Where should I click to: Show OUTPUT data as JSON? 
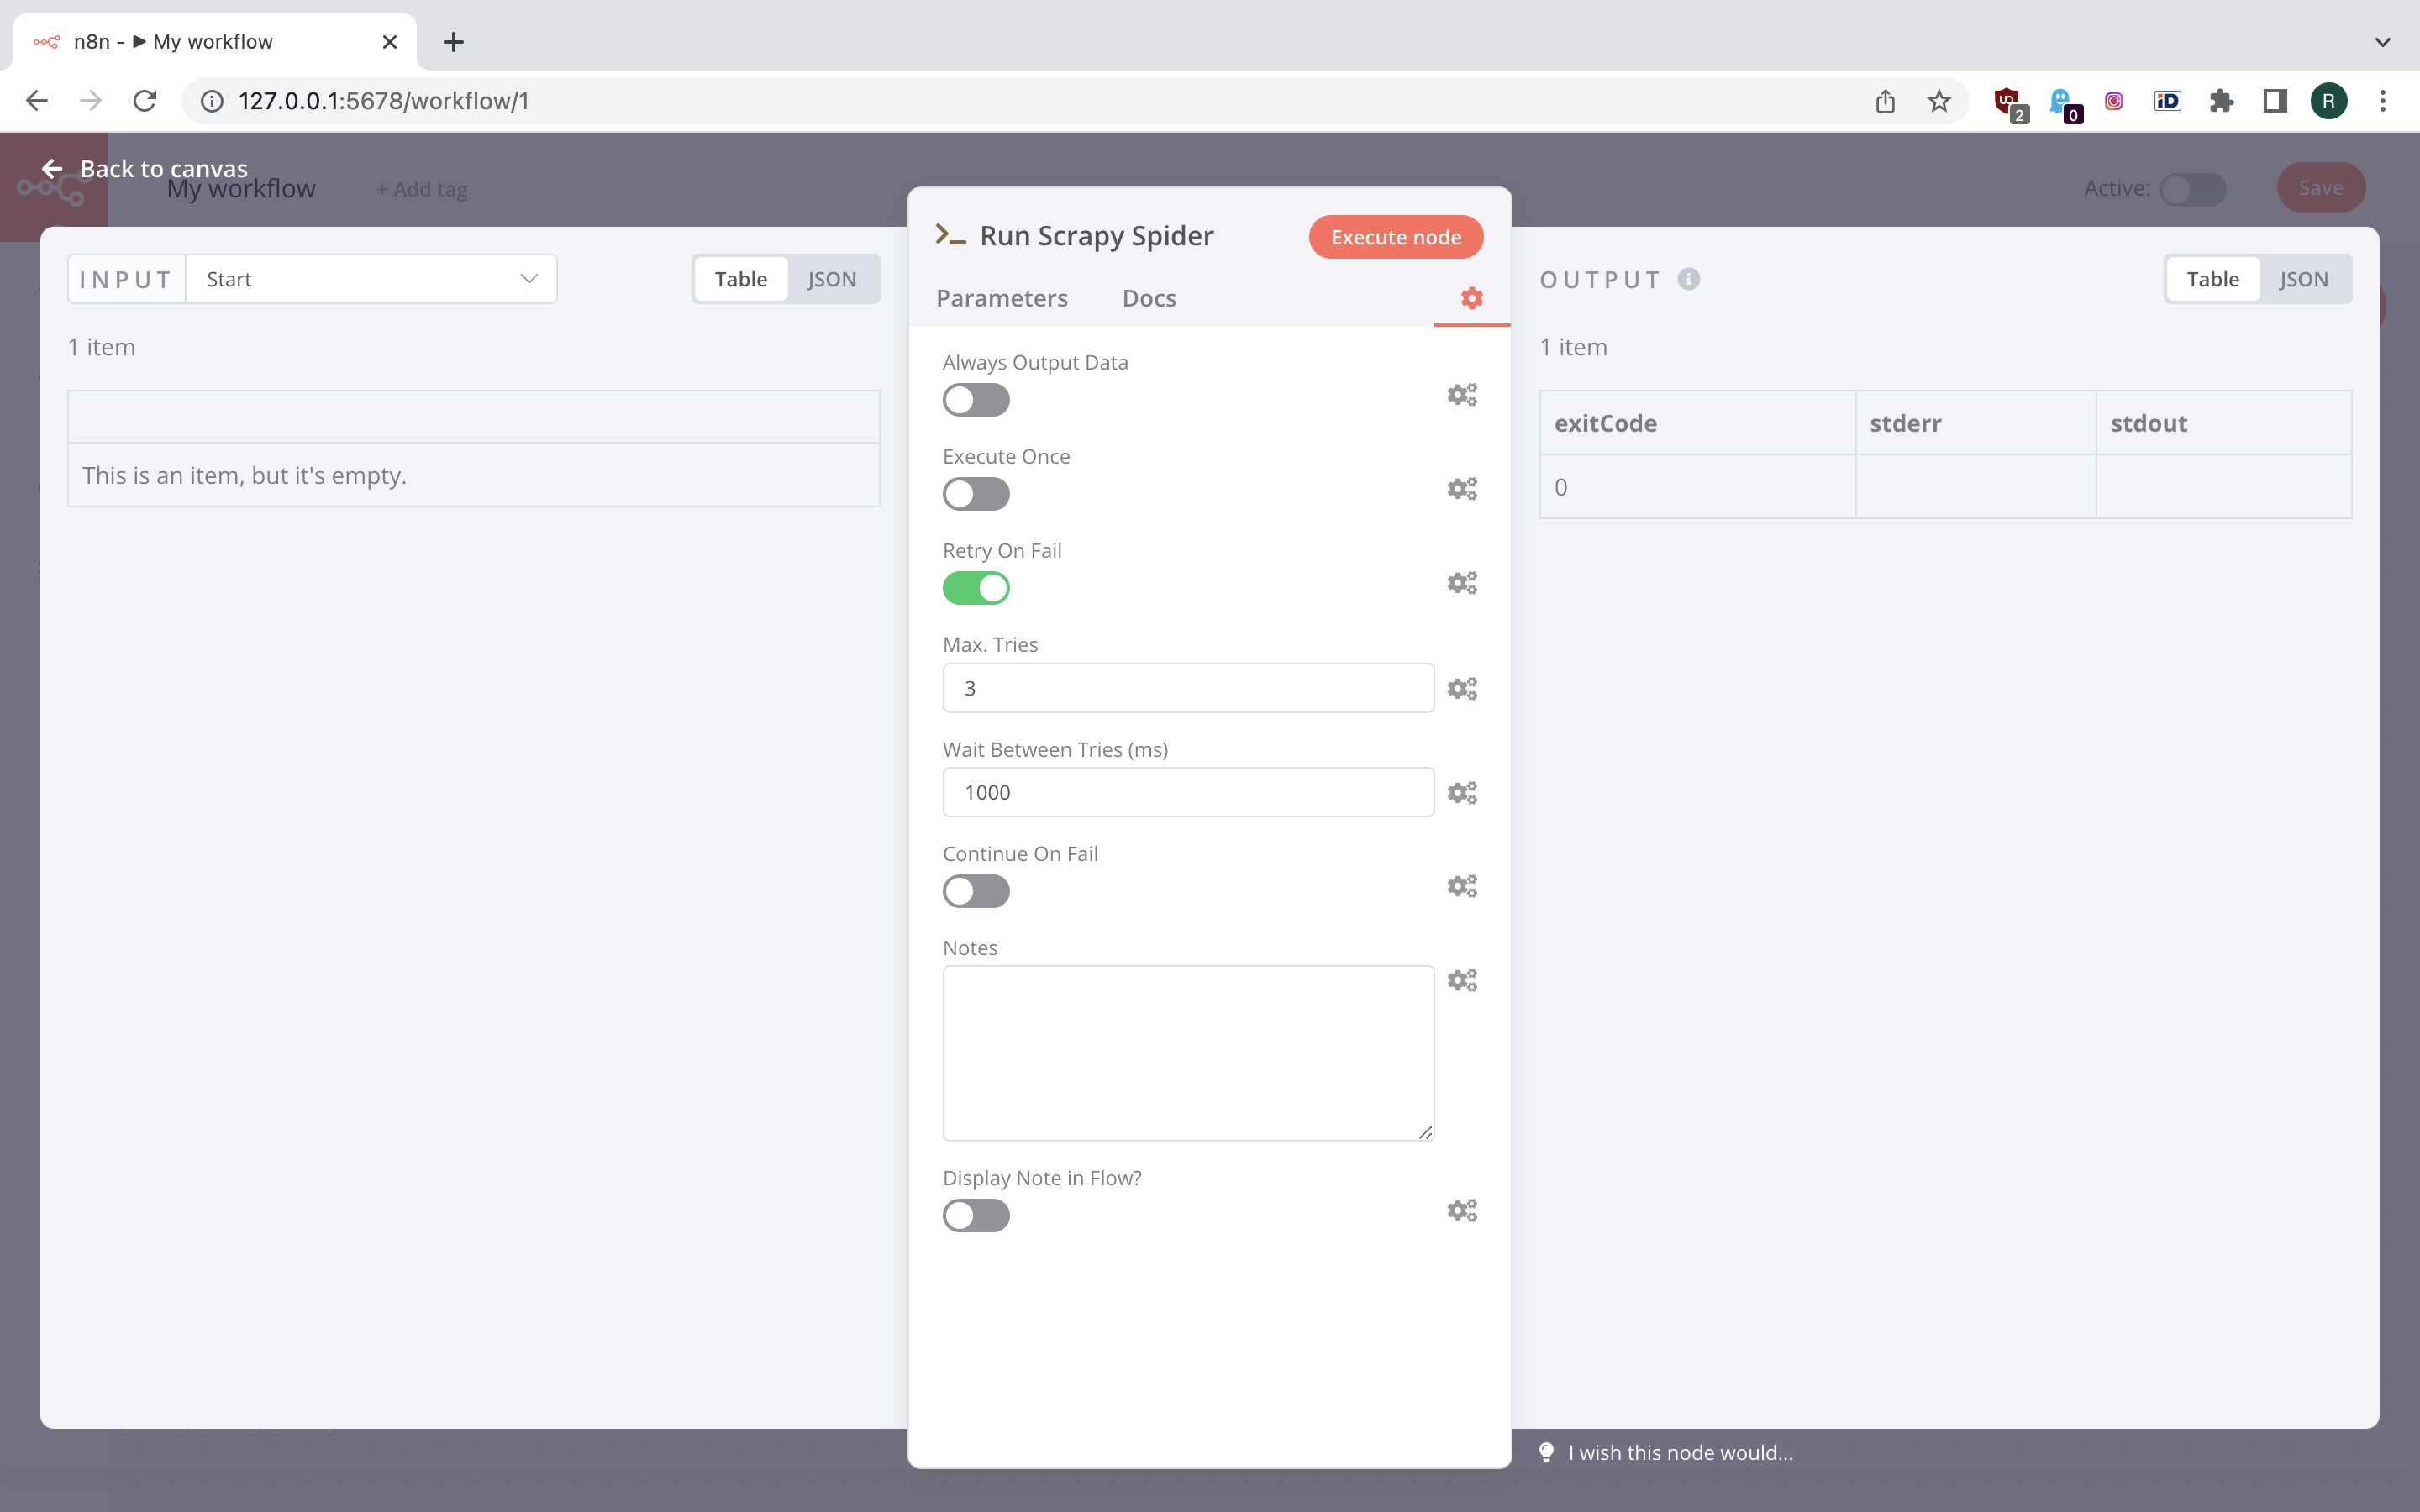point(2304,279)
